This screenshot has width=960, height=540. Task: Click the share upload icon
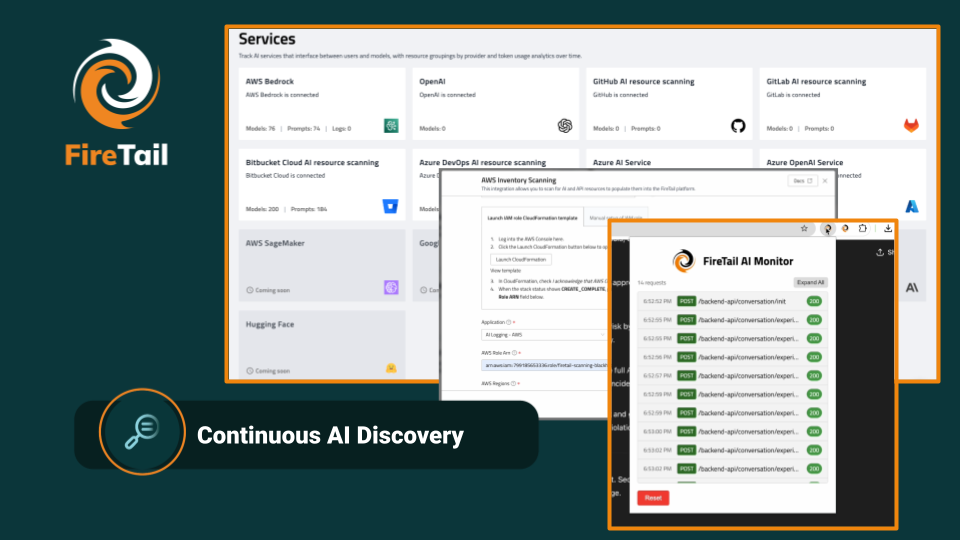click(x=880, y=252)
